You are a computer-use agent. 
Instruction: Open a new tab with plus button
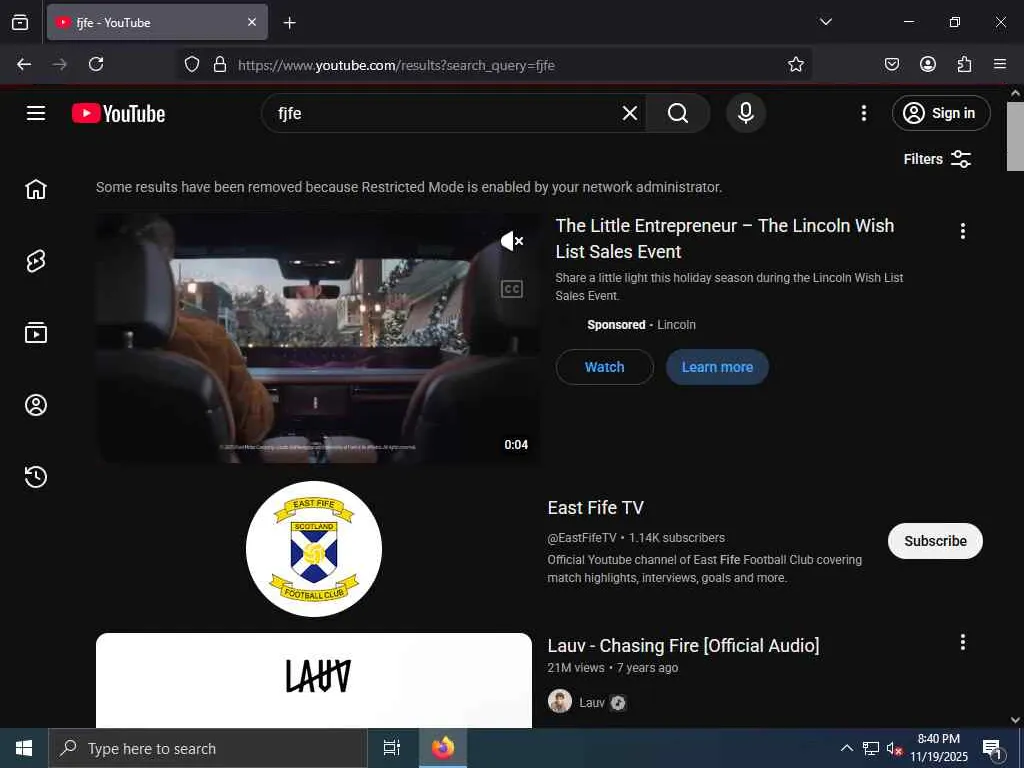tap(289, 23)
